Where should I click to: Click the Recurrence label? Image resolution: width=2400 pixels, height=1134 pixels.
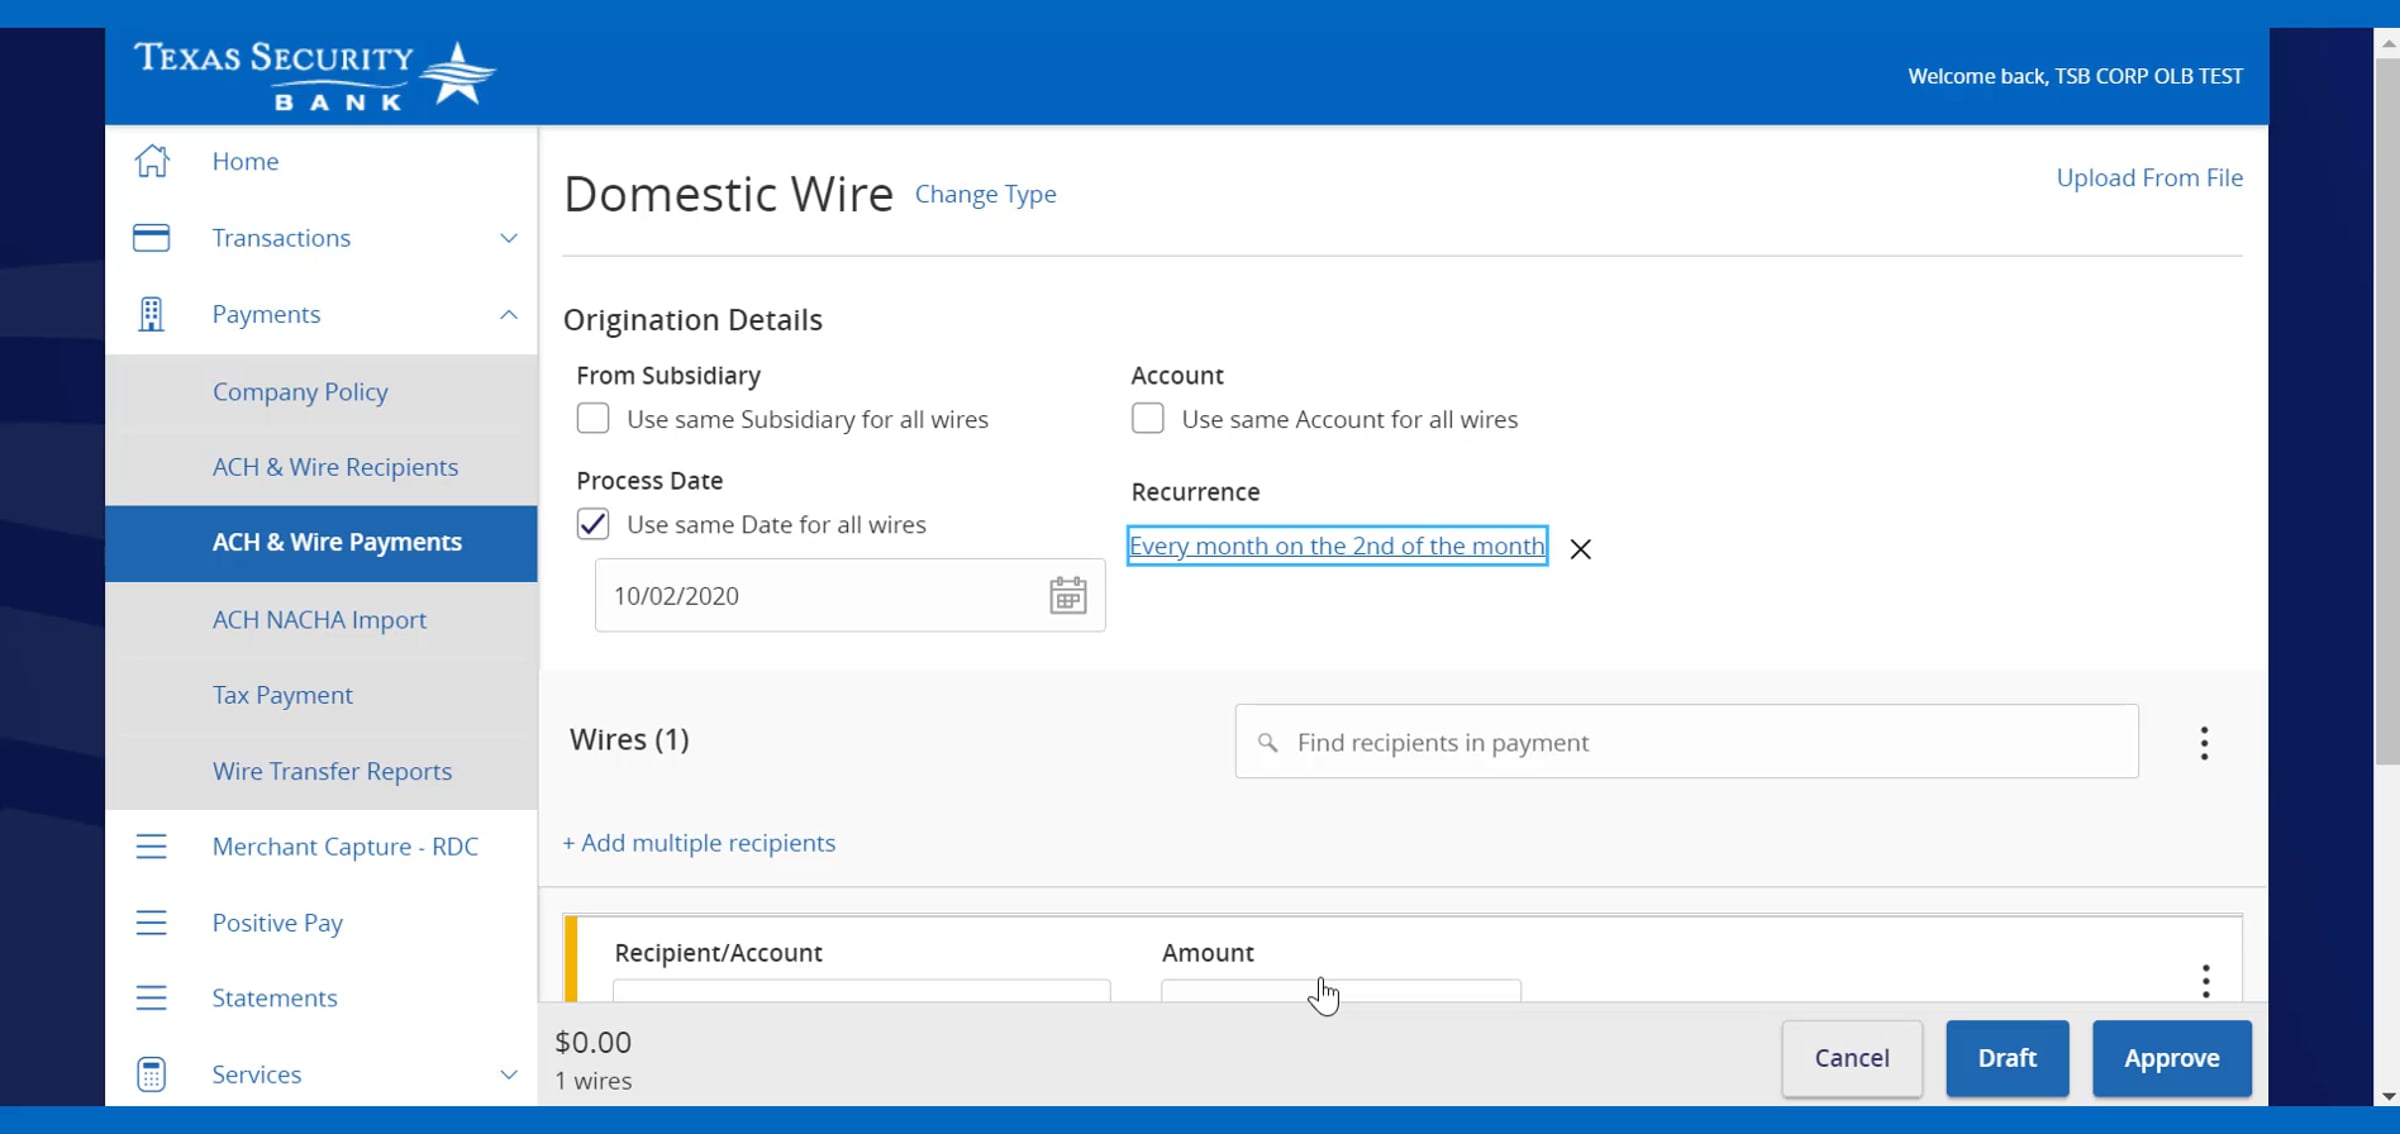(x=1195, y=492)
